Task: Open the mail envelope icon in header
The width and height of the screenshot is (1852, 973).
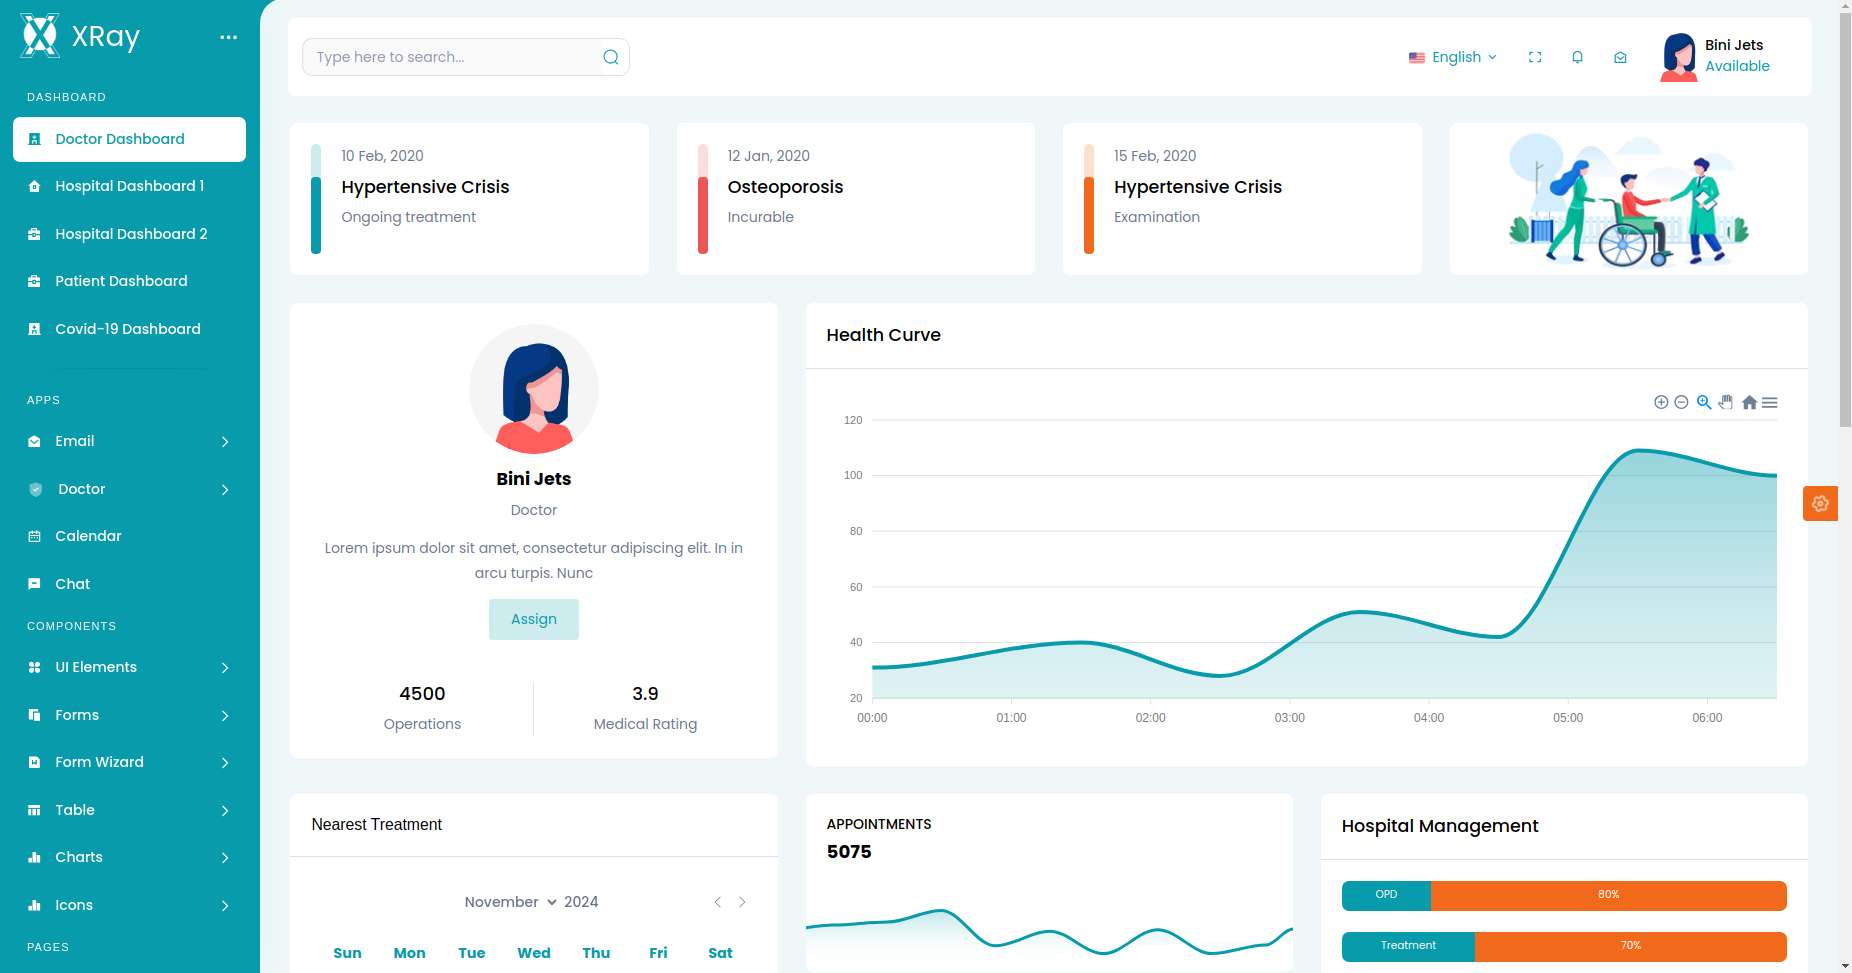Action: 1620,57
